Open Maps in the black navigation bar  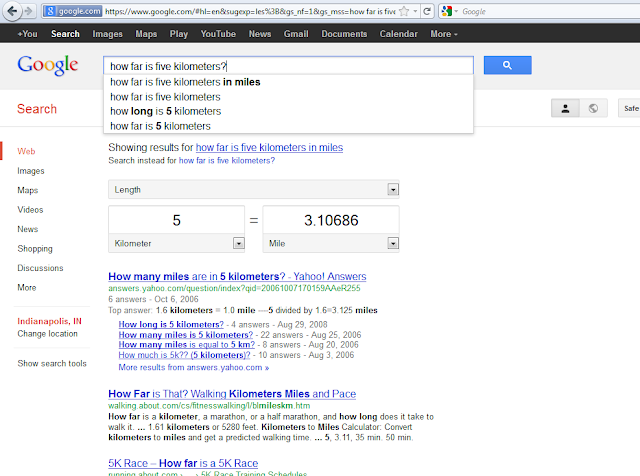[x=146, y=34]
